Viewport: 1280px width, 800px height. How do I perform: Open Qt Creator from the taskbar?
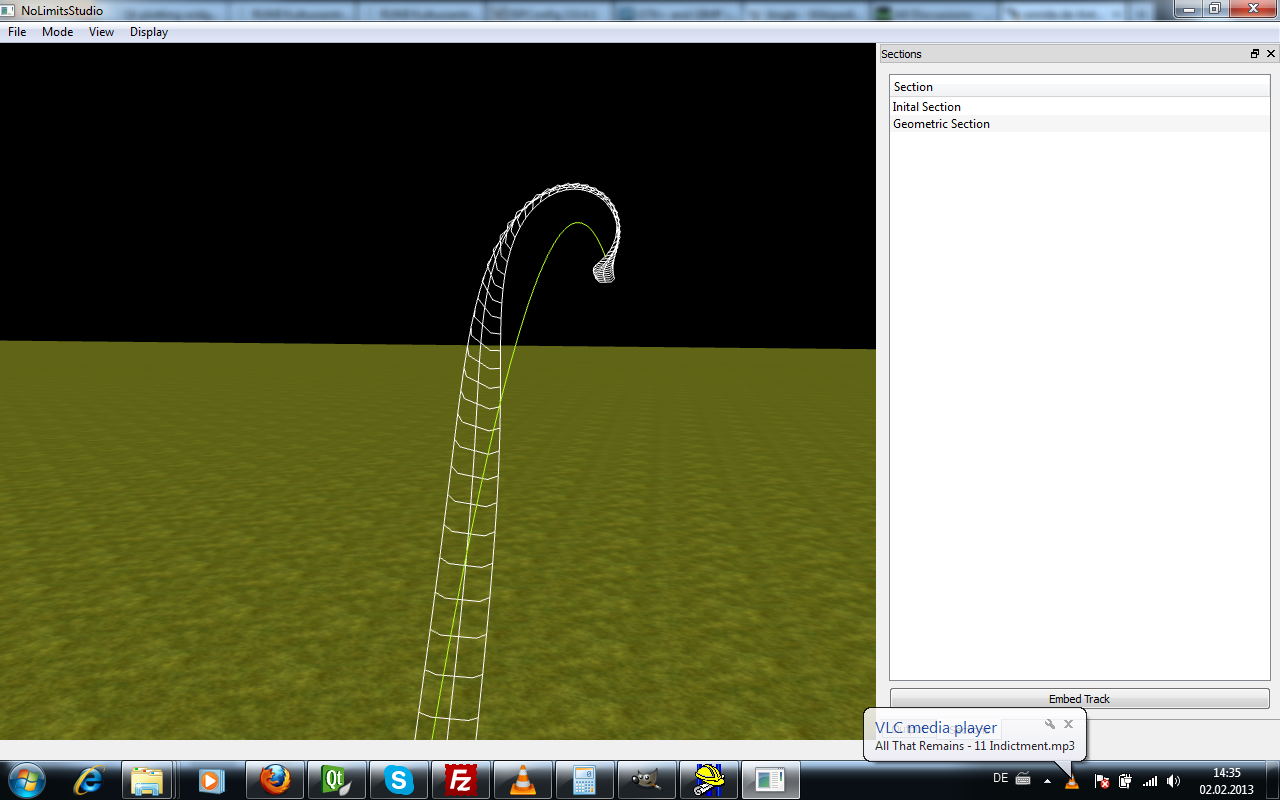point(336,780)
